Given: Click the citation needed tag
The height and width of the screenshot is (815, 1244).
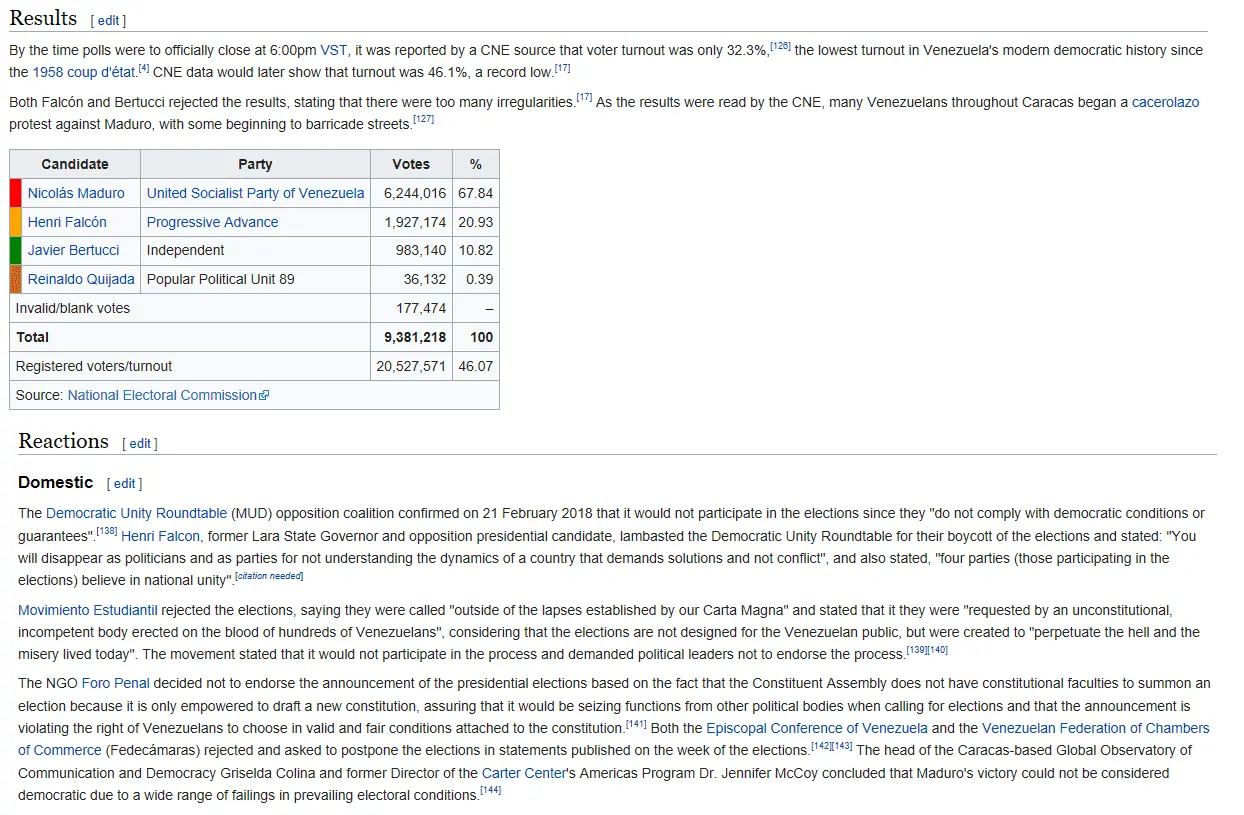Looking at the screenshot, I should (x=269, y=575).
